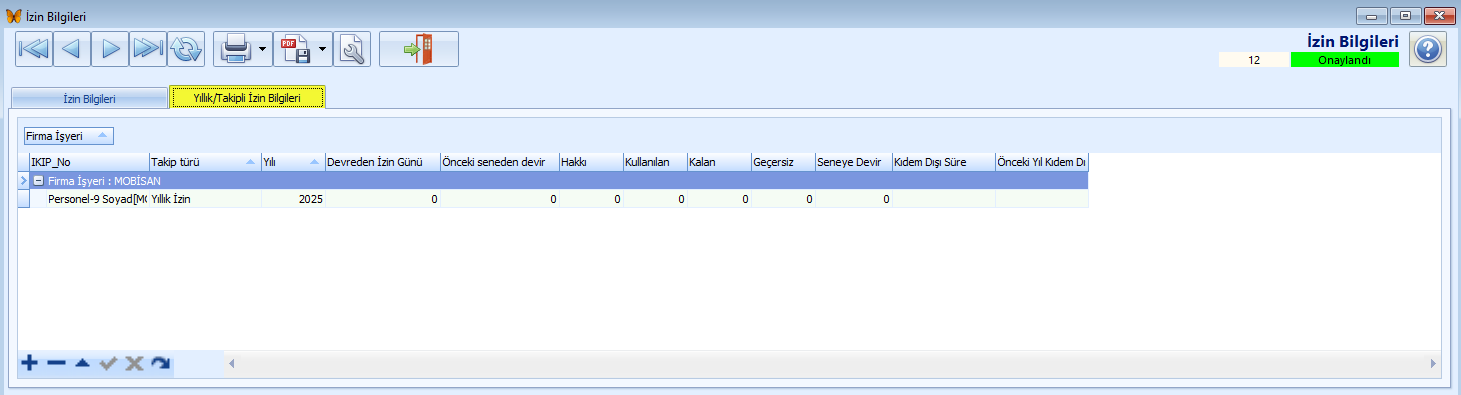Post changes with checkmark icon
Screen dimensions: 1461x395
(x=108, y=363)
